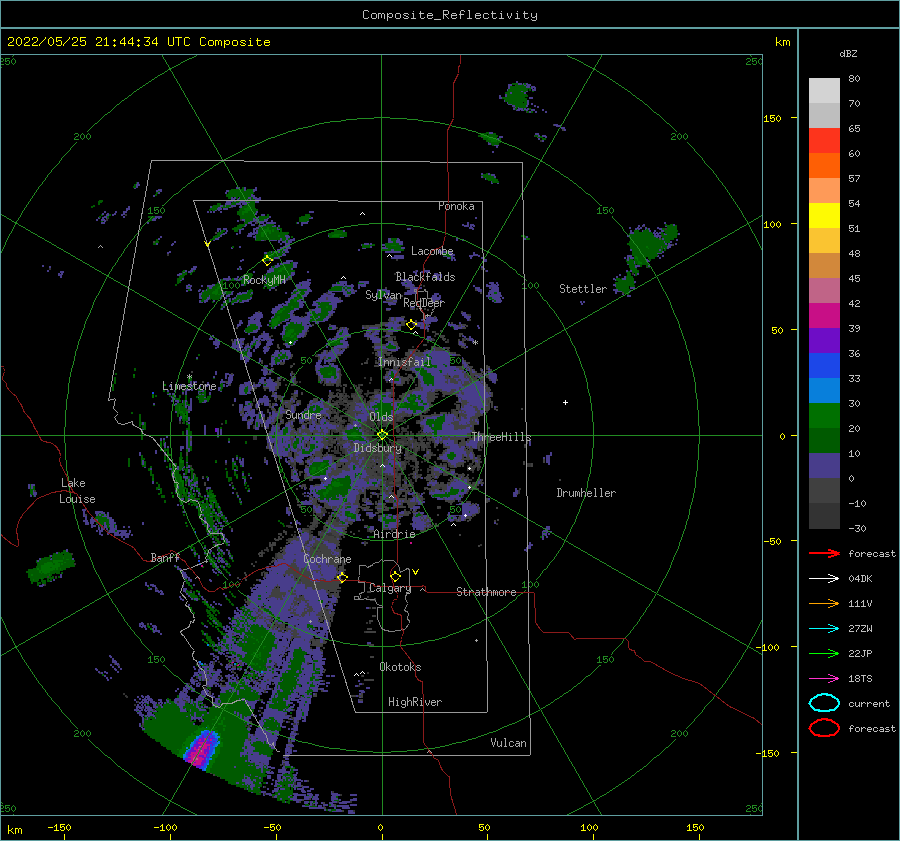This screenshot has height=841, width=900.
Task: Click the light blue 33 dBZ color band
Action: [824, 390]
